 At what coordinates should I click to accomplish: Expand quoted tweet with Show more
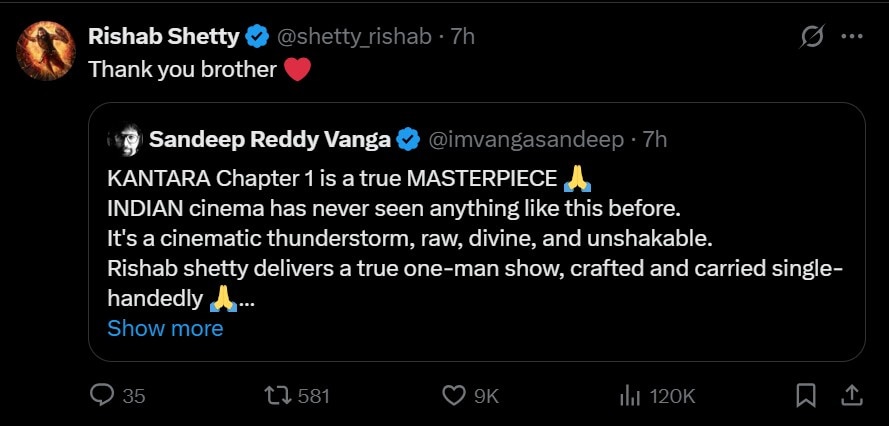[x=165, y=328]
